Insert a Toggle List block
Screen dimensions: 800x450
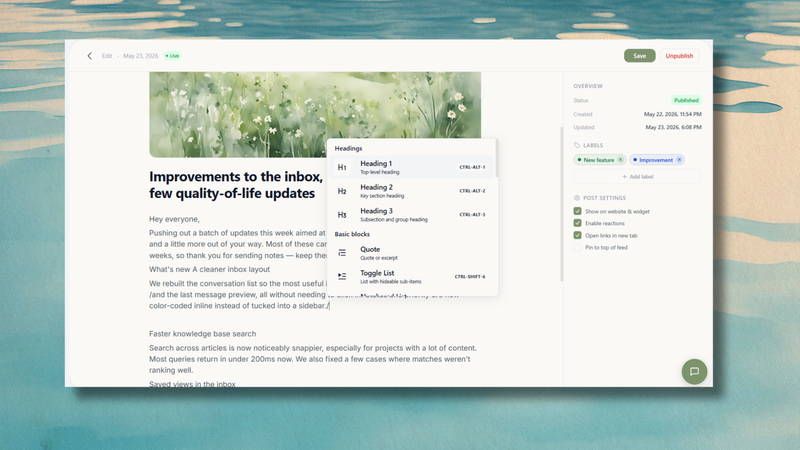click(412, 276)
